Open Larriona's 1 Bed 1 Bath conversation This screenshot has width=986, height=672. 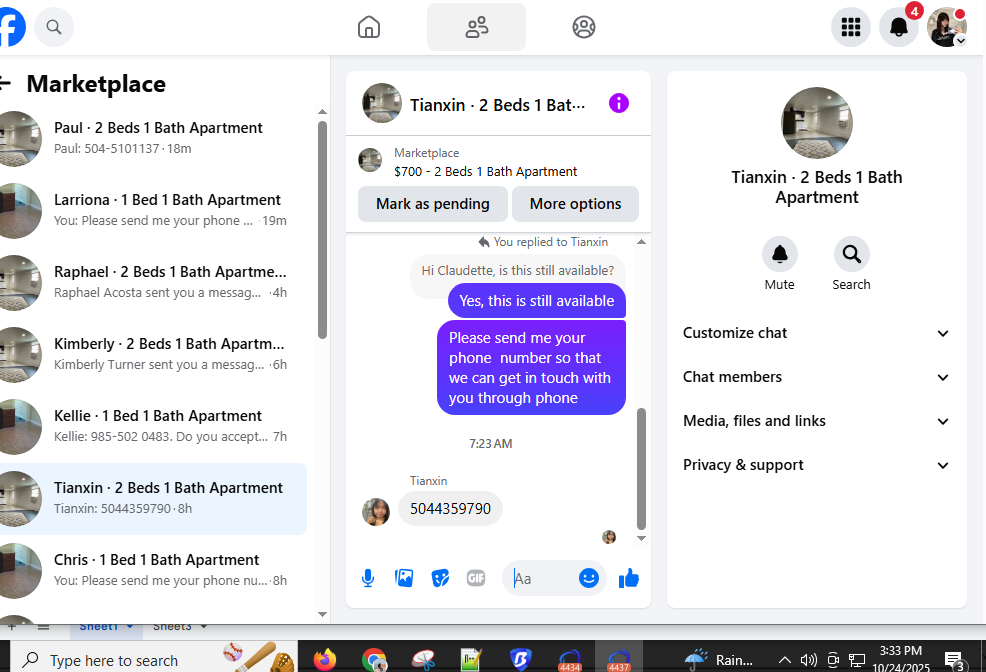(x=153, y=211)
